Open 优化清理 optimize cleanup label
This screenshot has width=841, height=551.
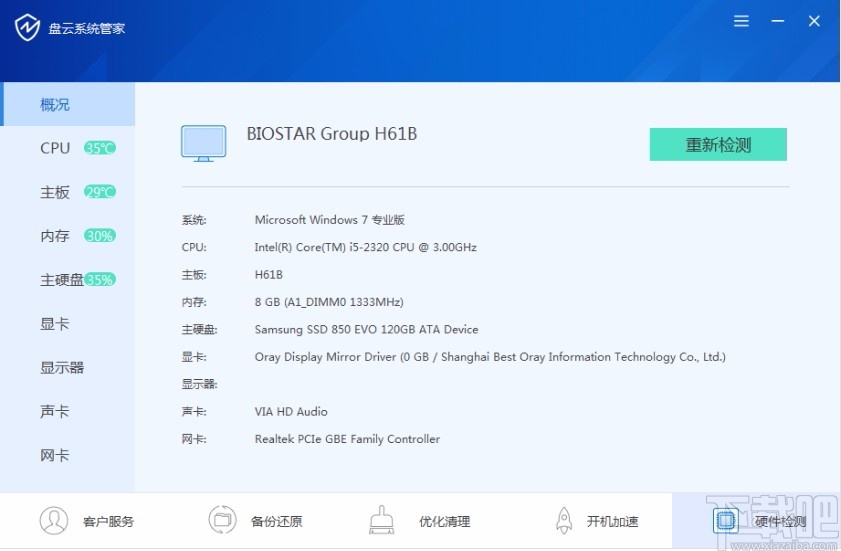tap(445, 521)
